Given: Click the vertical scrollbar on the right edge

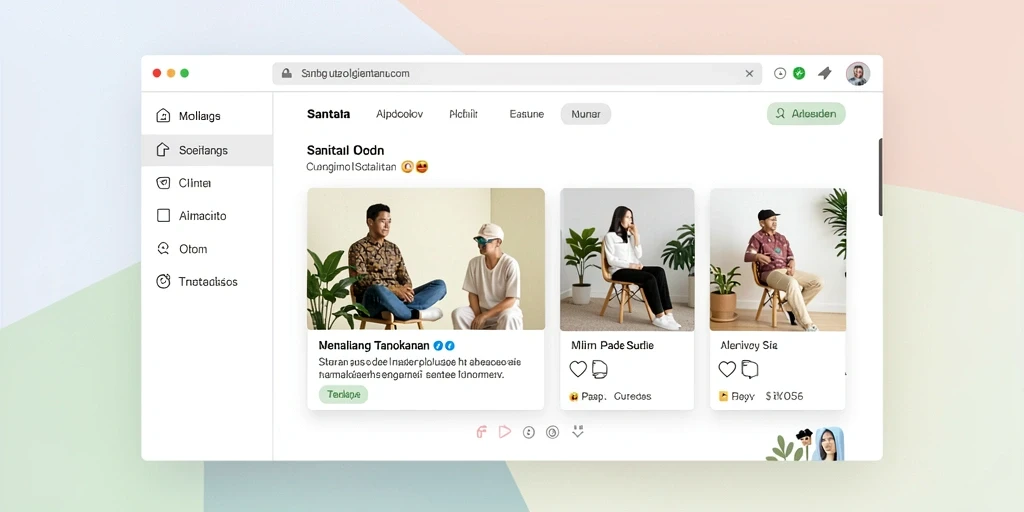Looking at the screenshot, I should tap(880, 177).
